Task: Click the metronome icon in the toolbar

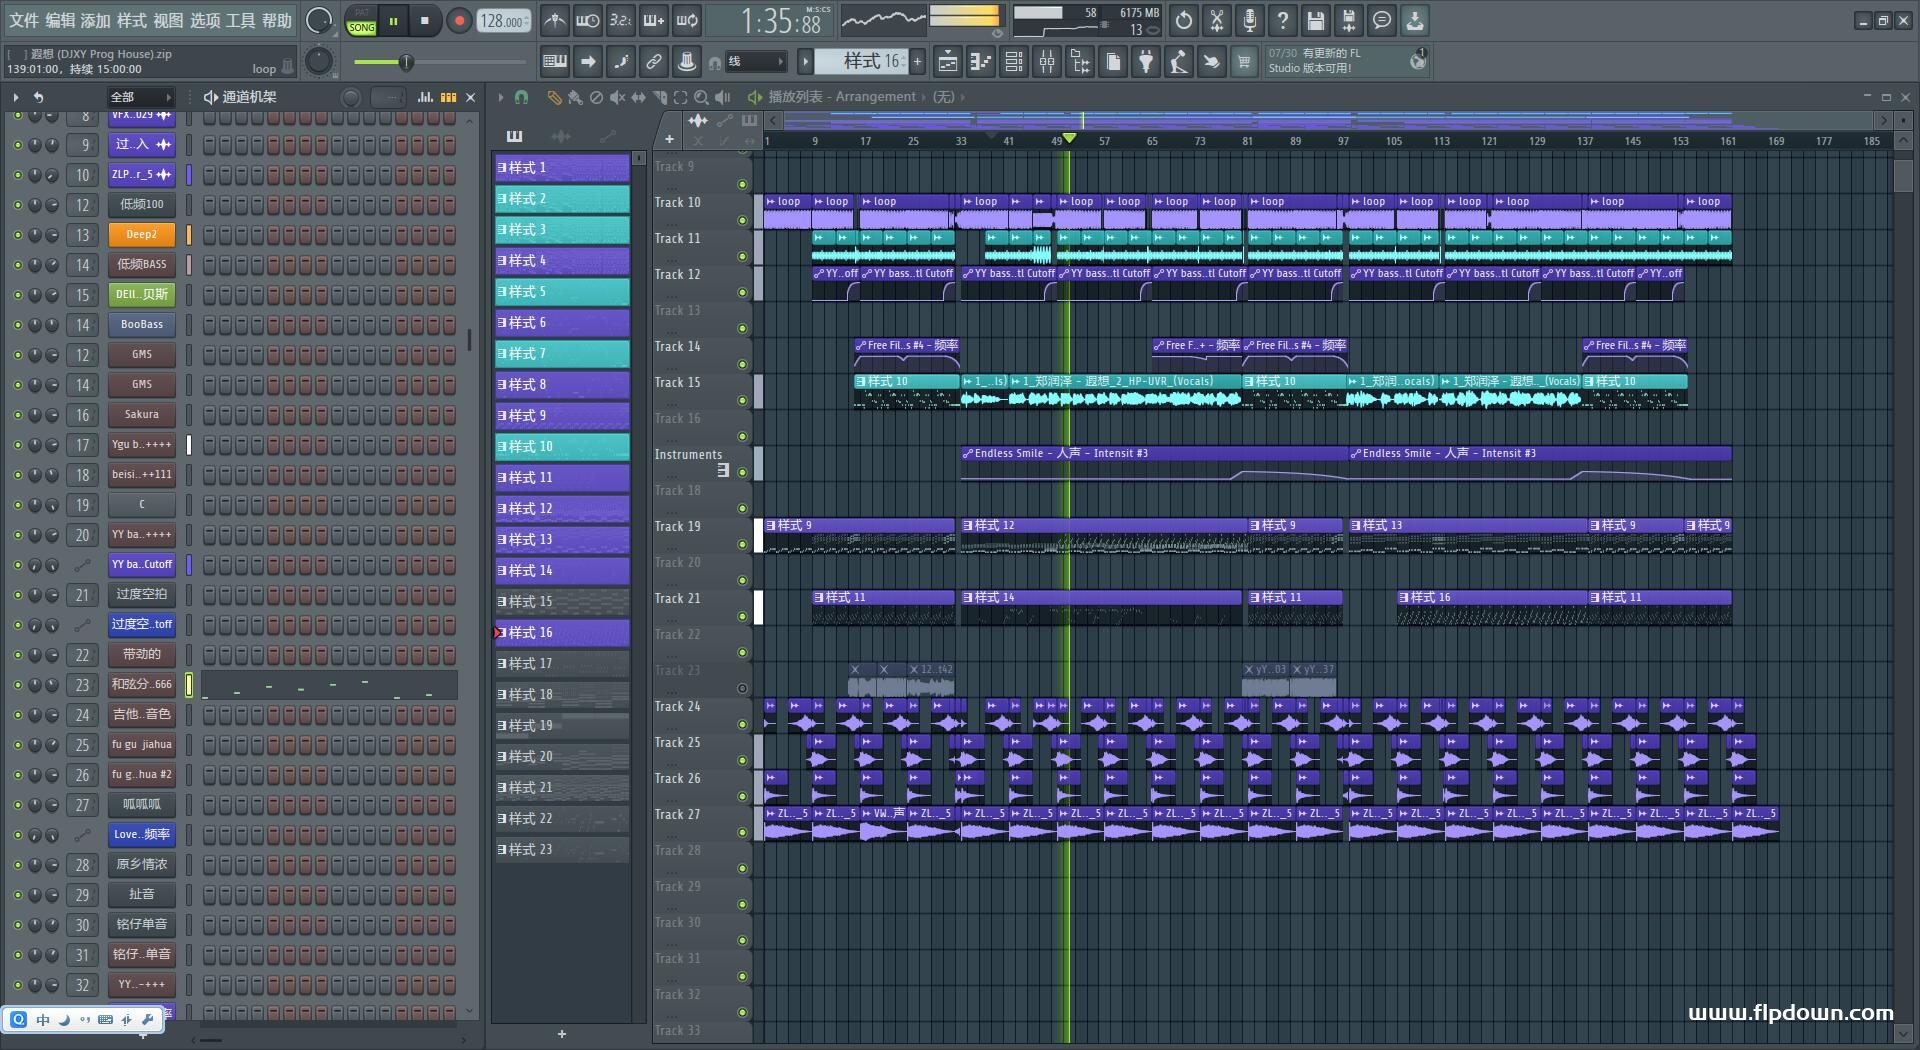Action: tap(554, 20)
